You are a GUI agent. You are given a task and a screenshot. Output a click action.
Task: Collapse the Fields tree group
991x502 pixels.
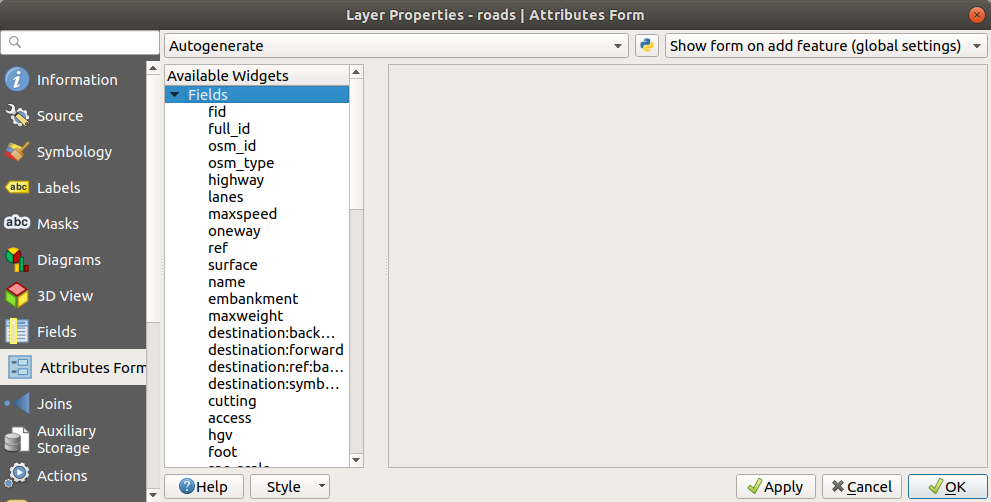175,95
